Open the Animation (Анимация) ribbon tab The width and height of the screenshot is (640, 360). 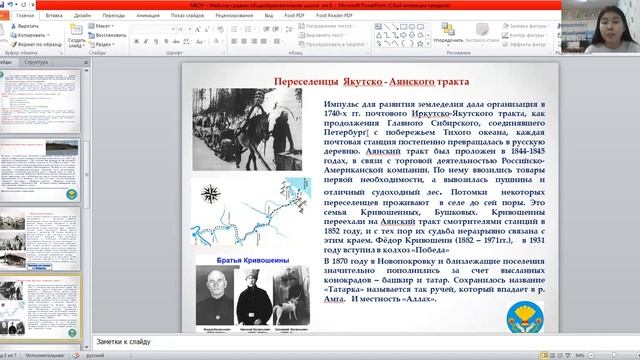click(148, 16)
